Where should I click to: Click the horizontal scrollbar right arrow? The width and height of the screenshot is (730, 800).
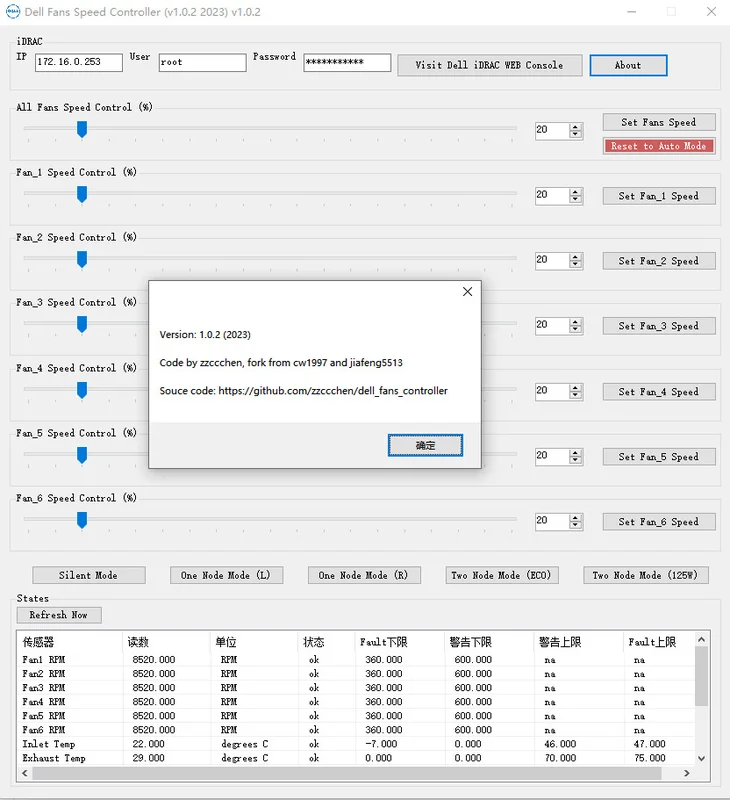point(687,773)
